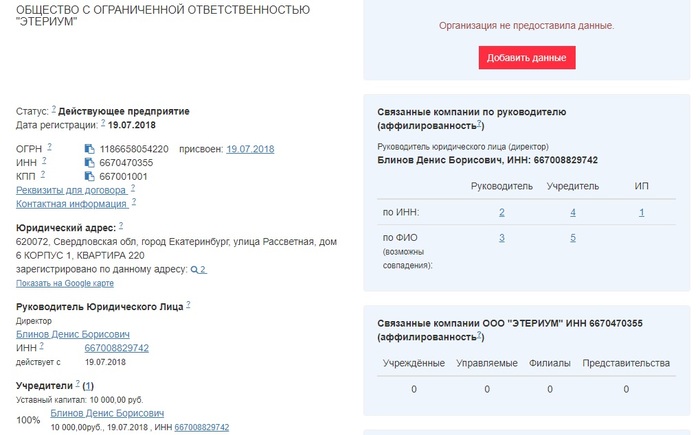Open the founders count (1) link
This screenshot has width=700, height=435.
[x=87, y=385]
